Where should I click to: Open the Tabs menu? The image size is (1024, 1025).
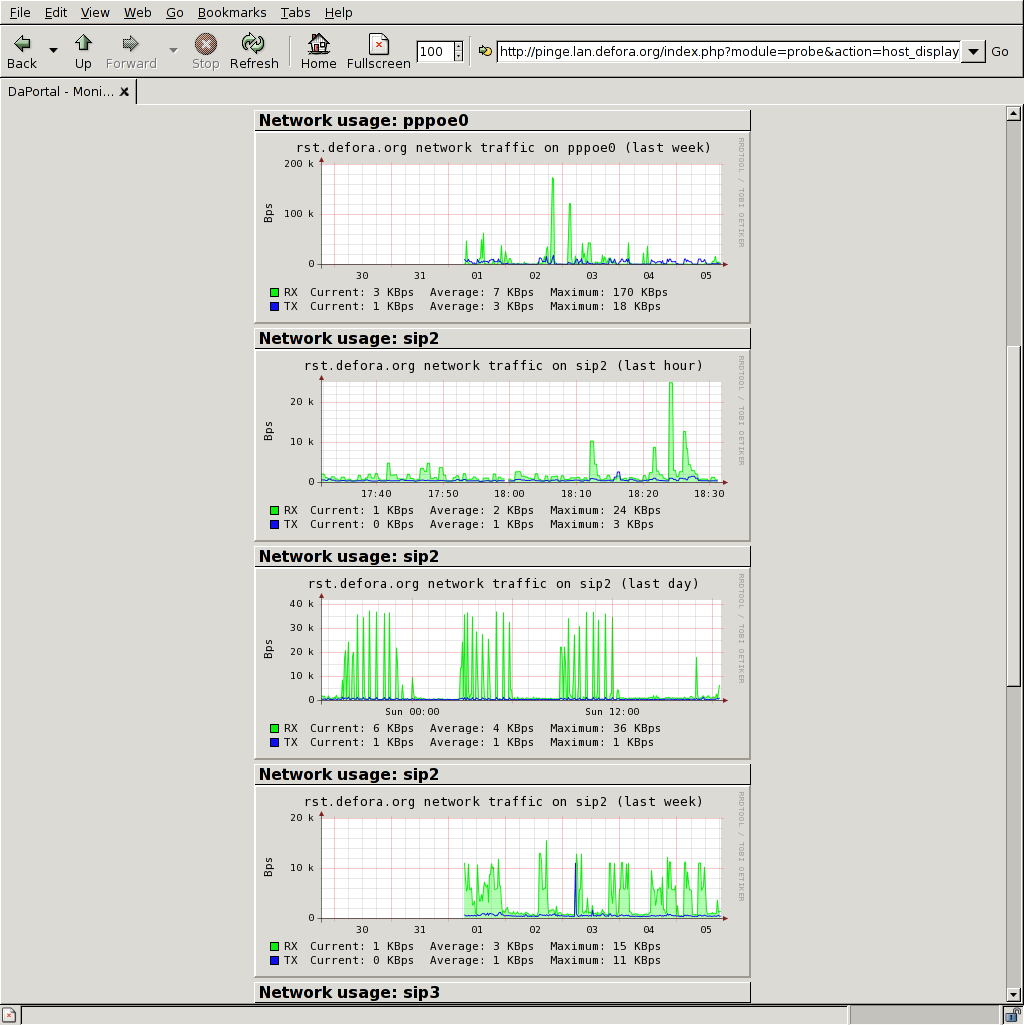click(295, 13)
